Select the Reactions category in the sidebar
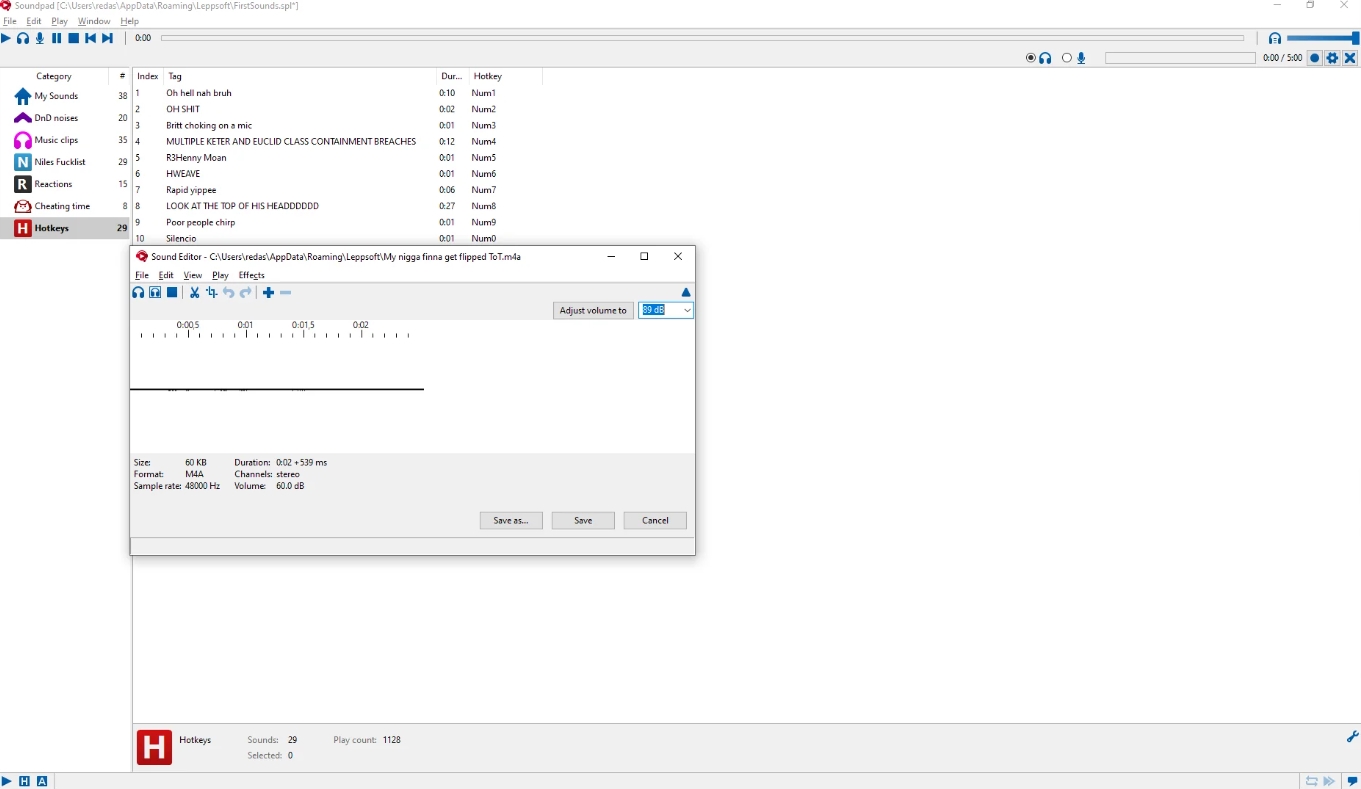This screenshot has width=1361, height=789. [53, 184]
